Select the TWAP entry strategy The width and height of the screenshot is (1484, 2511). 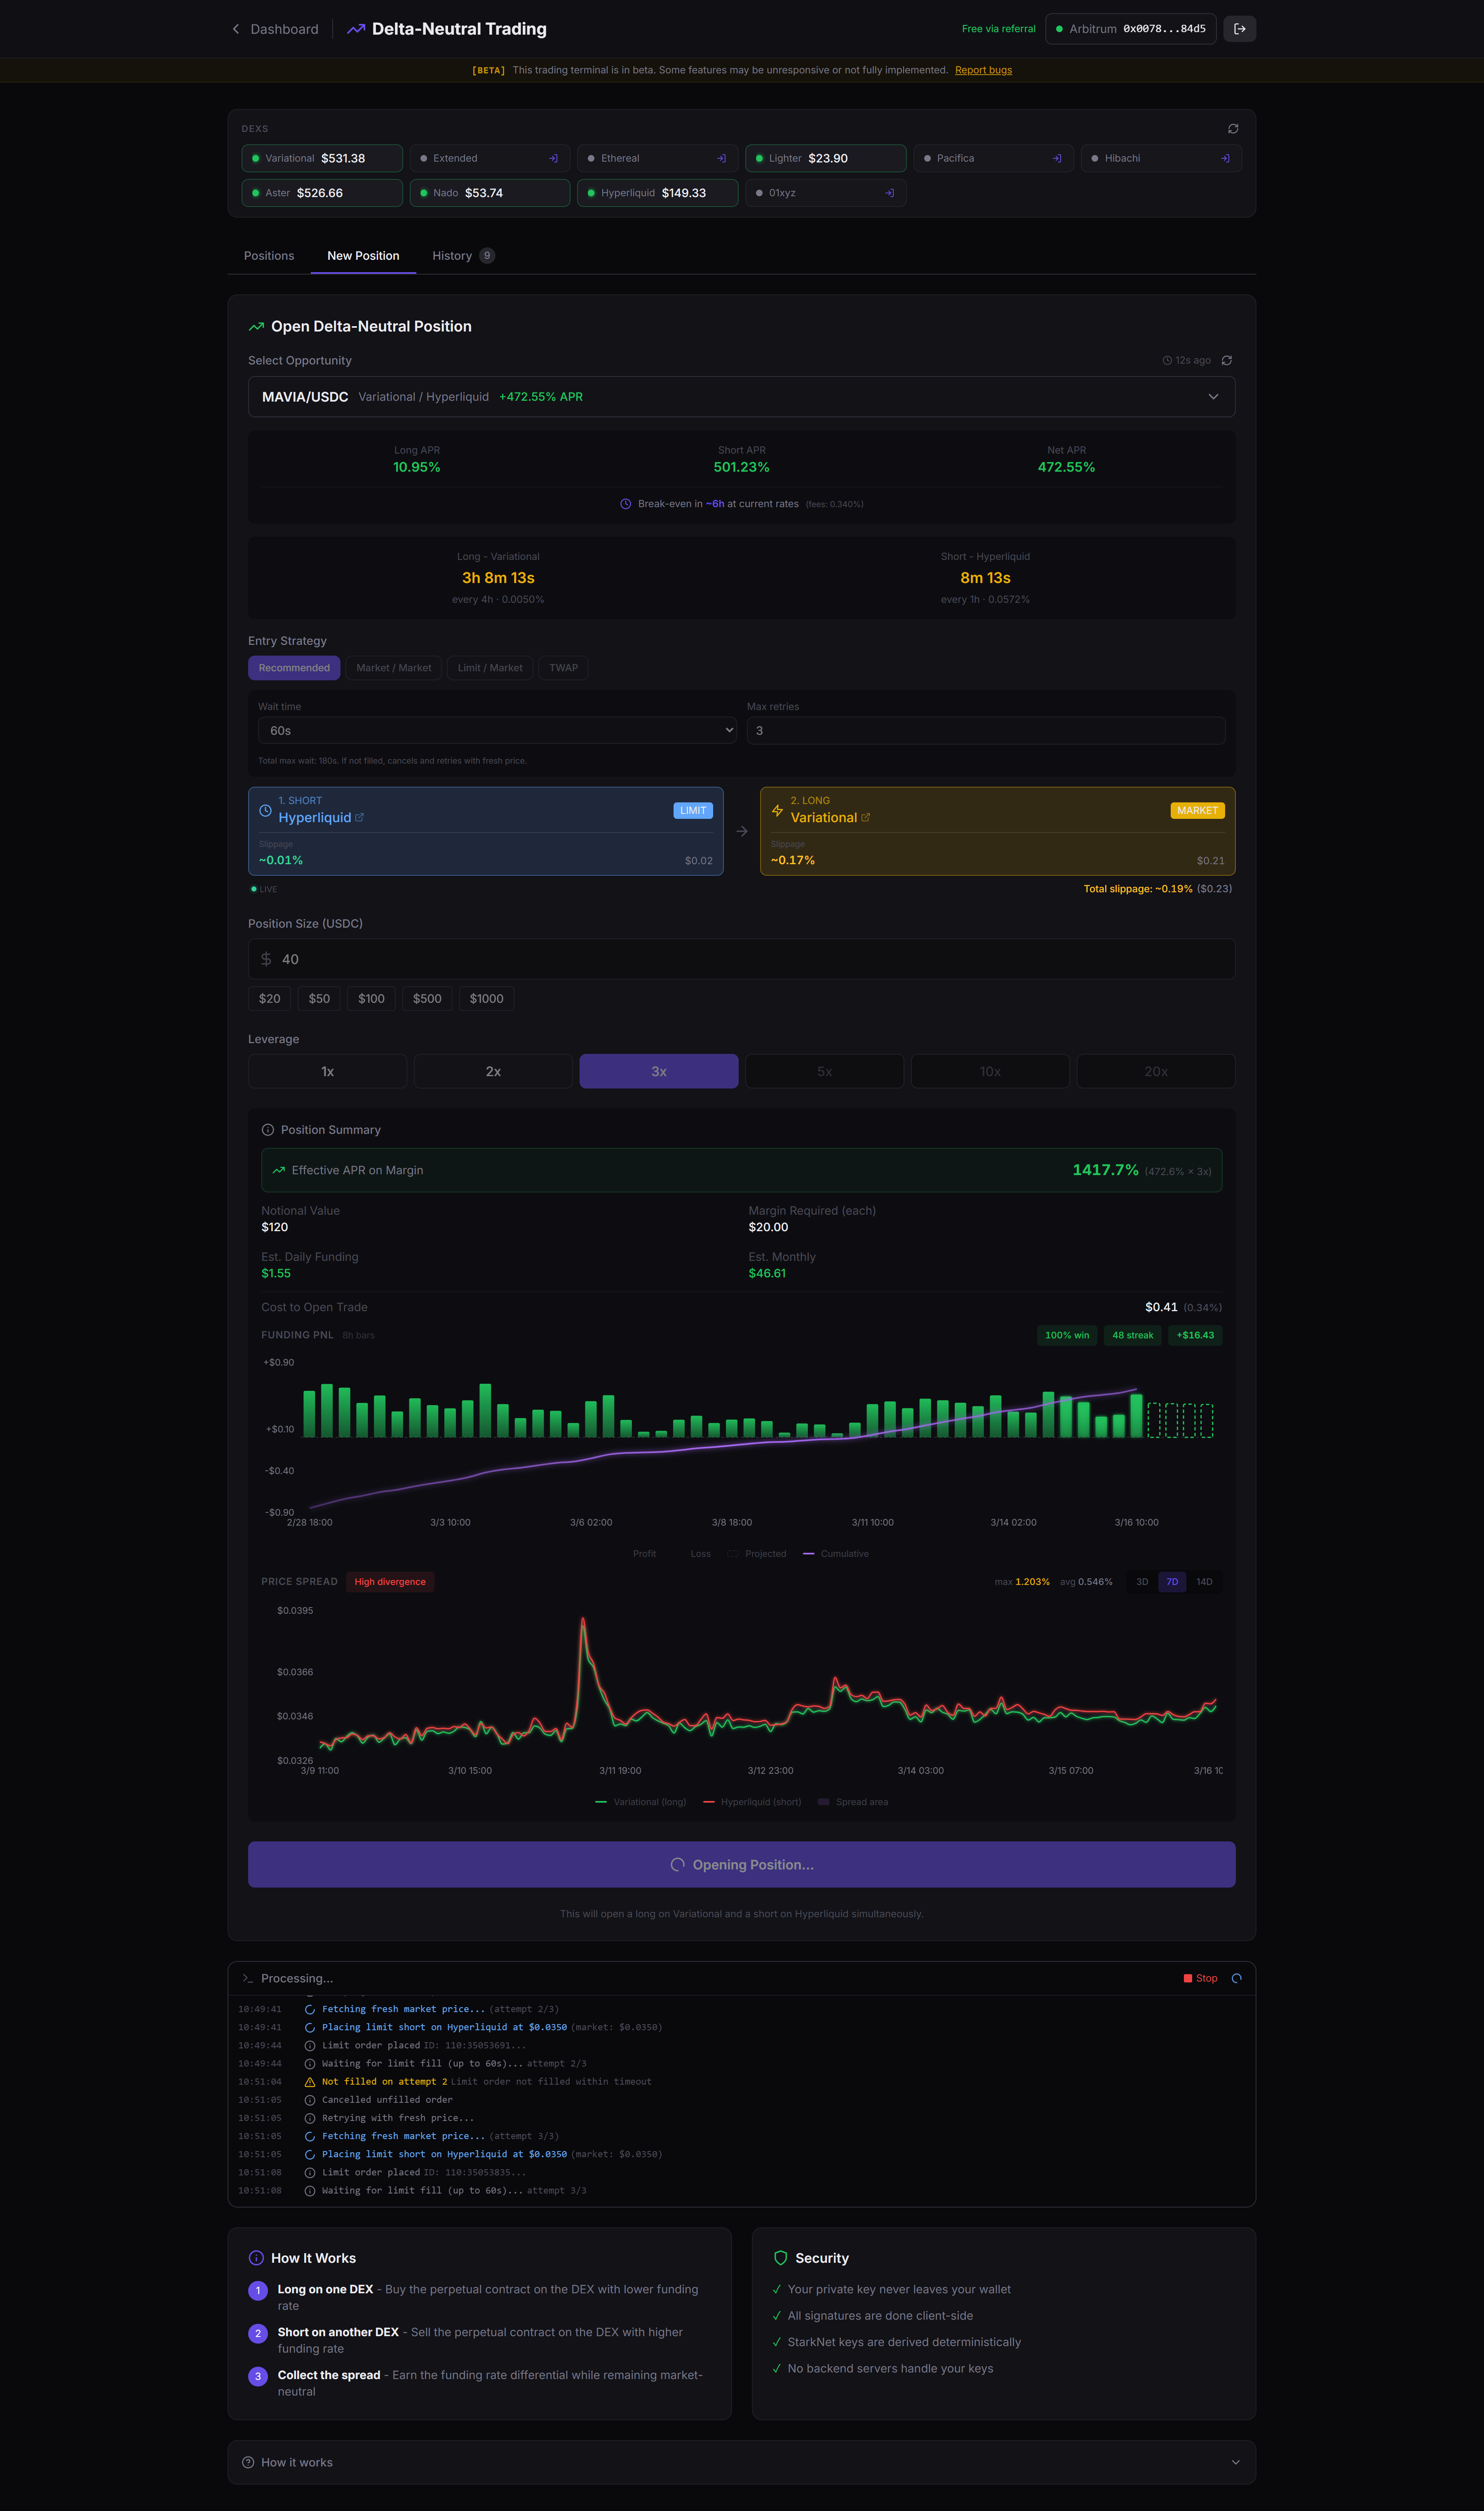[x=563, y=668]
